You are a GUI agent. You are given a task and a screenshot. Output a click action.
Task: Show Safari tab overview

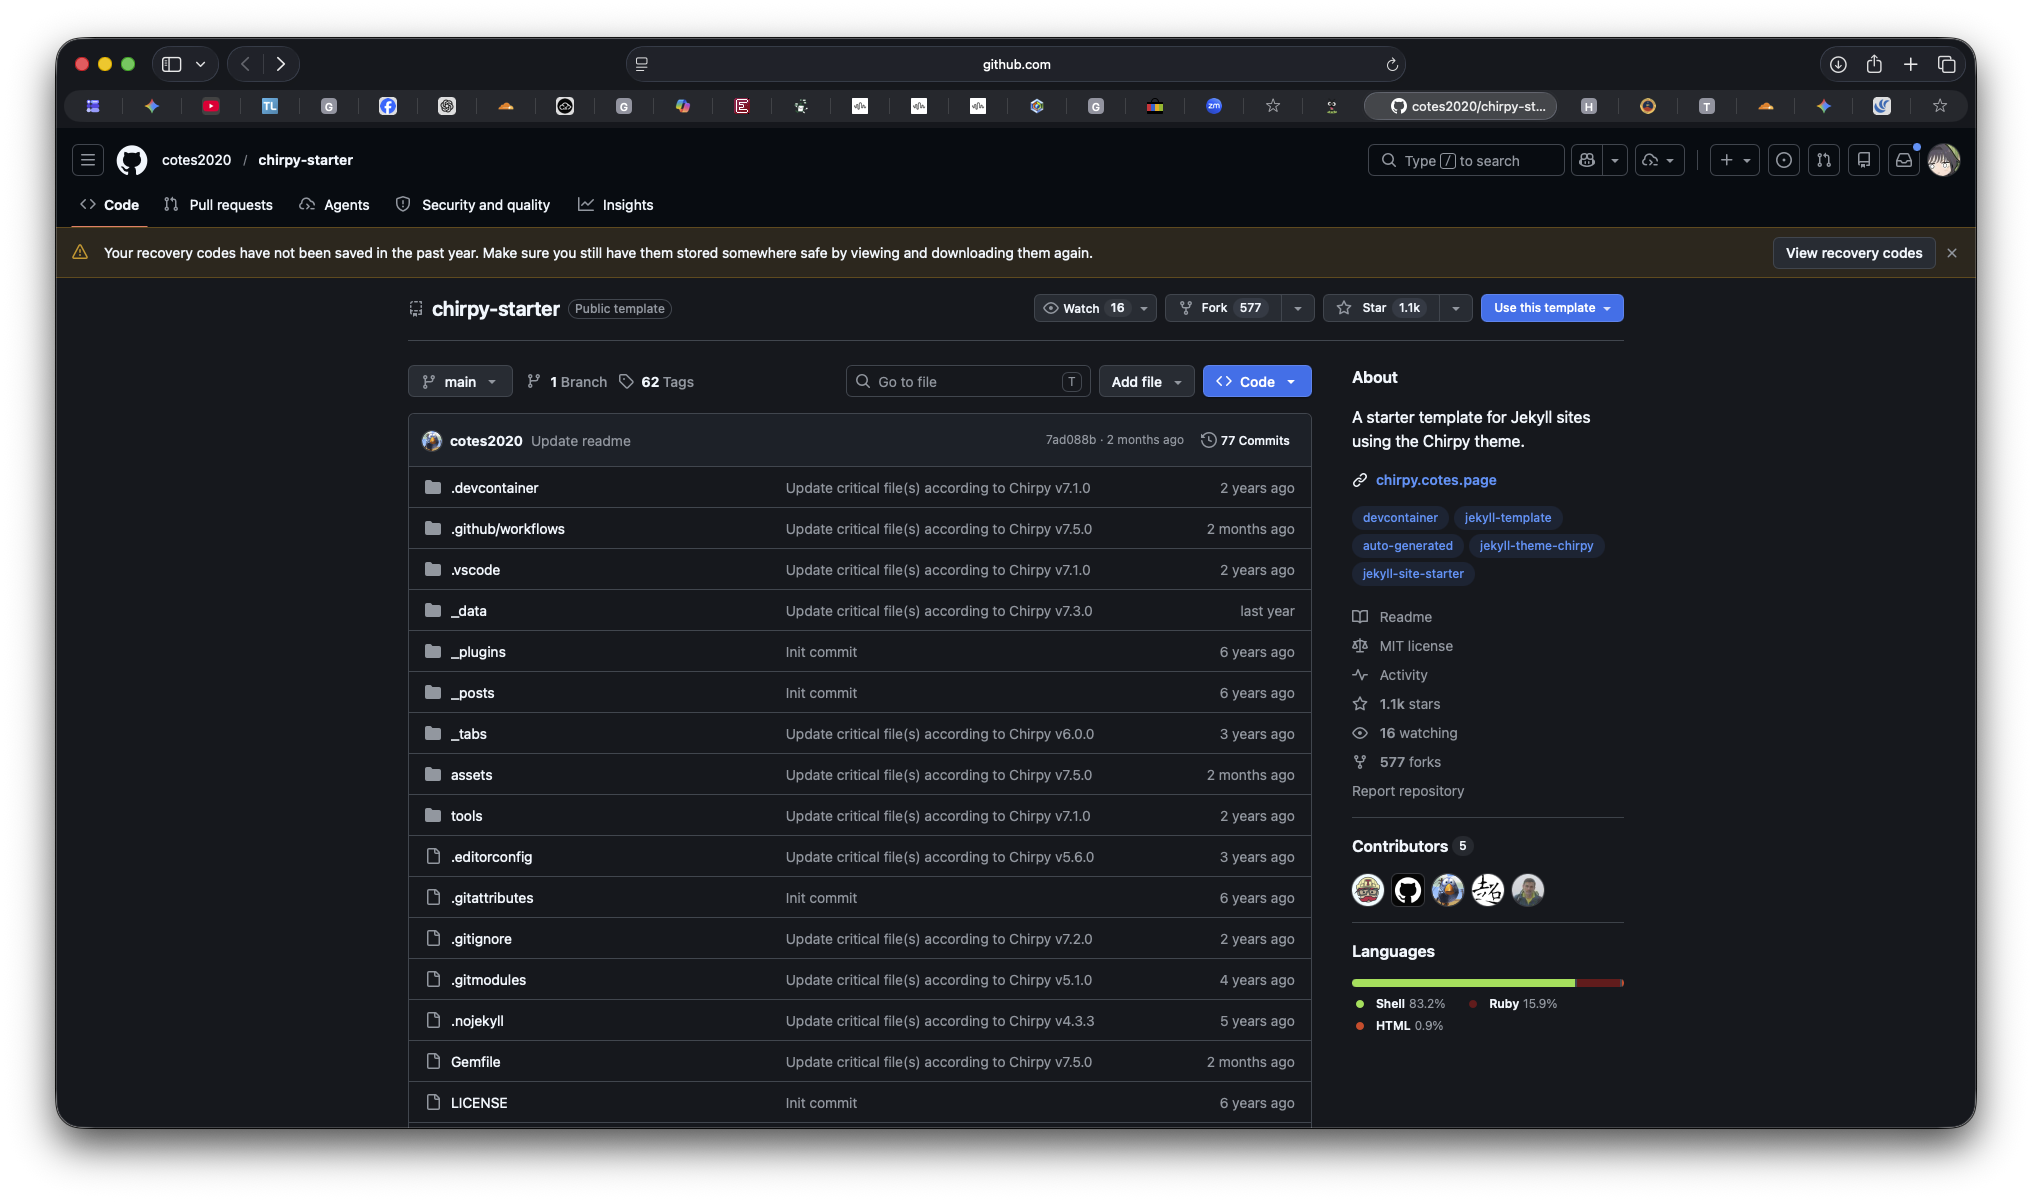[x=1946, y=64]
